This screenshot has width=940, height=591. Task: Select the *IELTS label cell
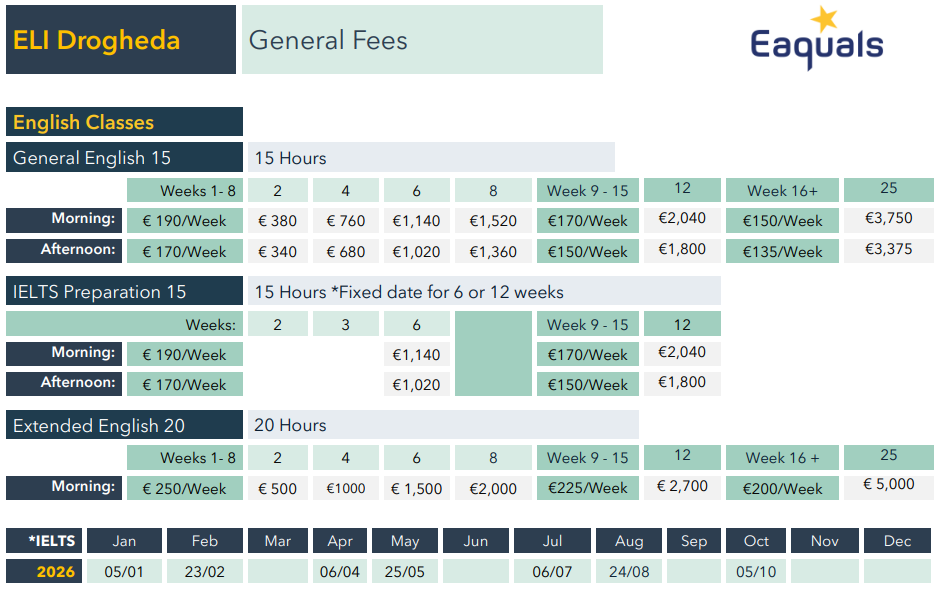tap(44, 541)
